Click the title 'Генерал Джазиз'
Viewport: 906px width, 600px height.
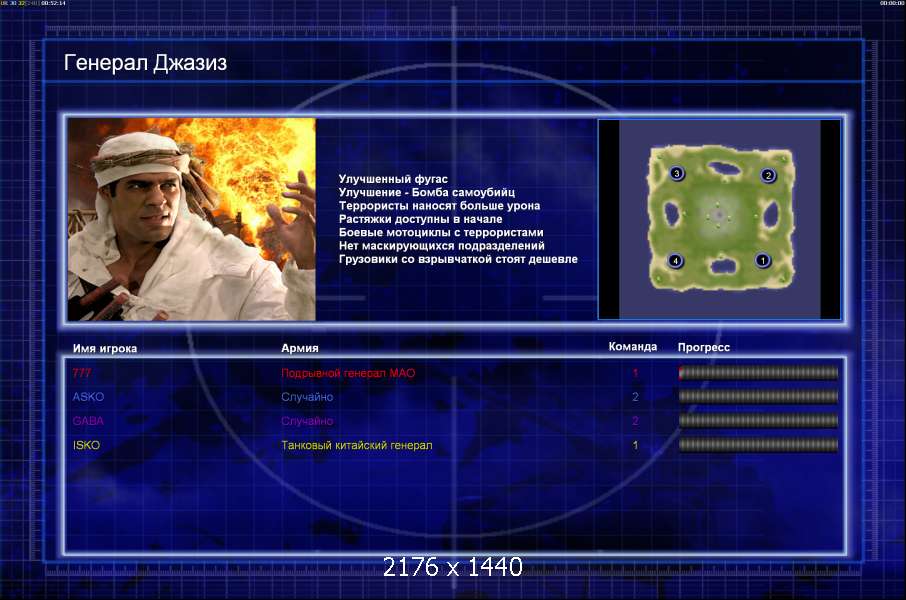tap(145, 62)
